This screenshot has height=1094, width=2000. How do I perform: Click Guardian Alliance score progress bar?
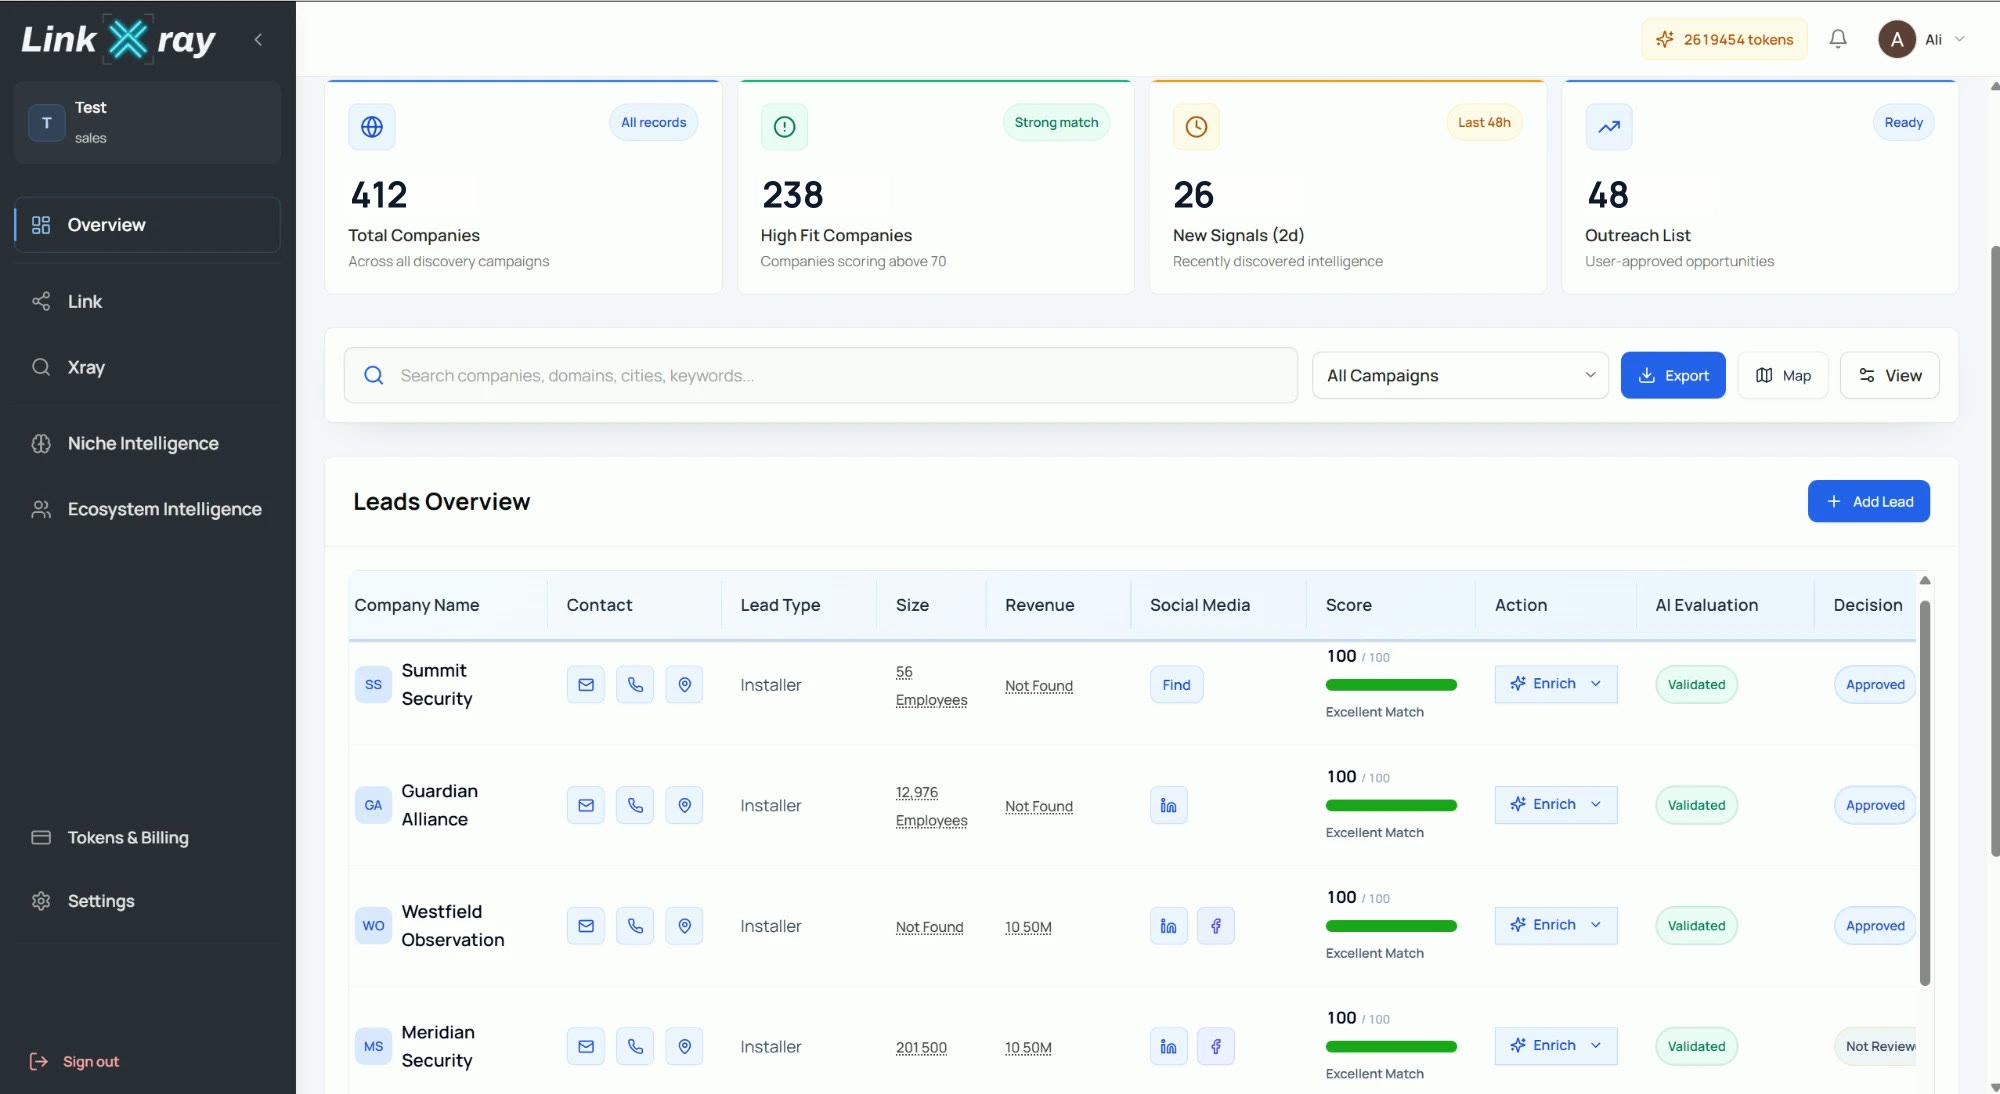[1391, 806]
